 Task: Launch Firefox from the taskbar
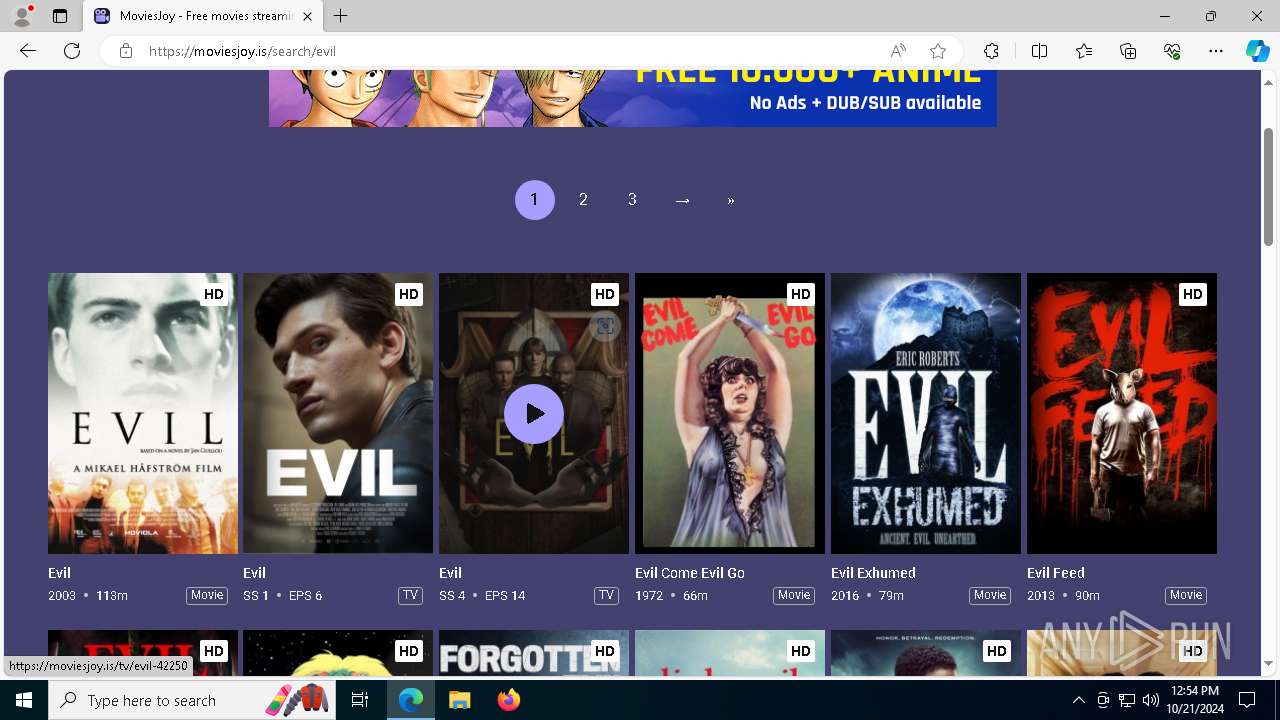pos(508,700)
